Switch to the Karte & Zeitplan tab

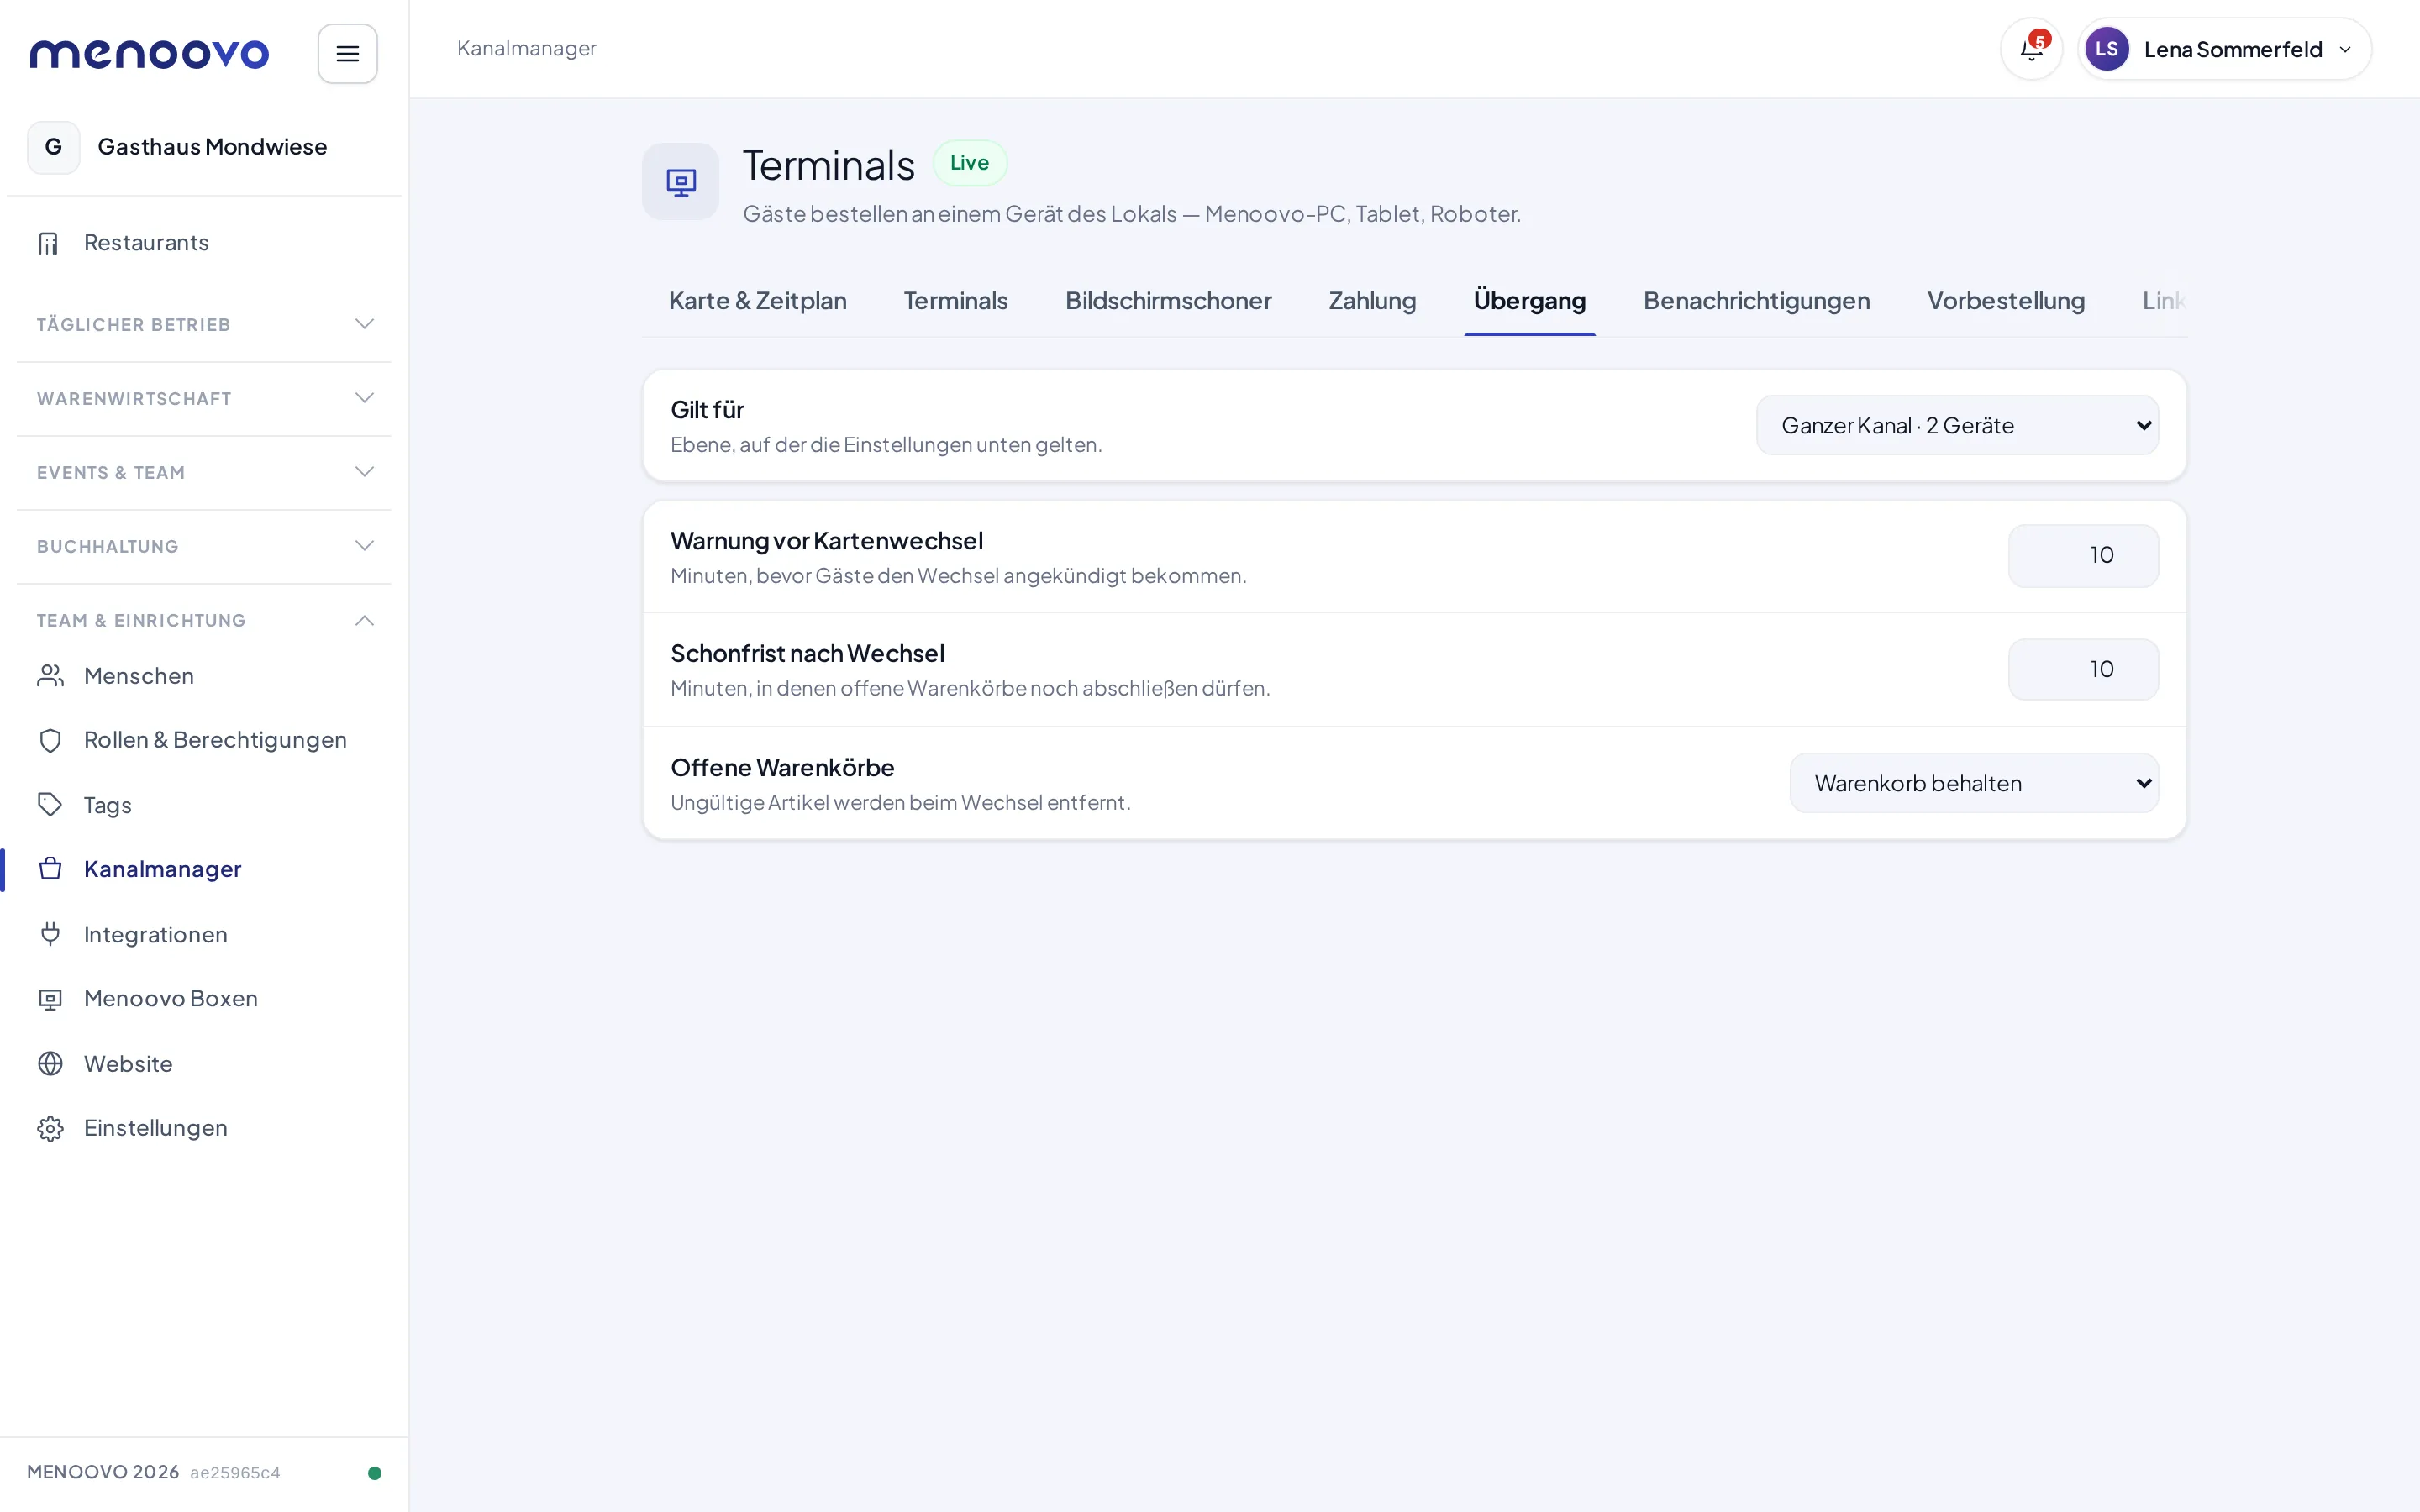tap(757, 301)
